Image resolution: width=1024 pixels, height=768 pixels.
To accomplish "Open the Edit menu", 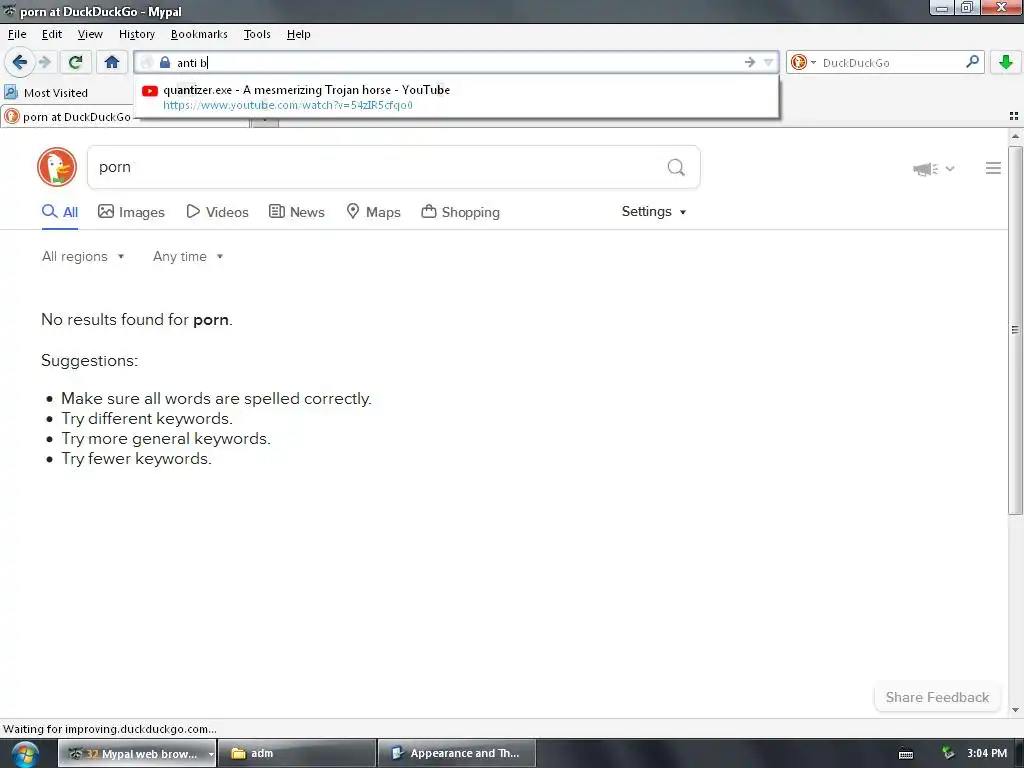I will tap(52, 34).
